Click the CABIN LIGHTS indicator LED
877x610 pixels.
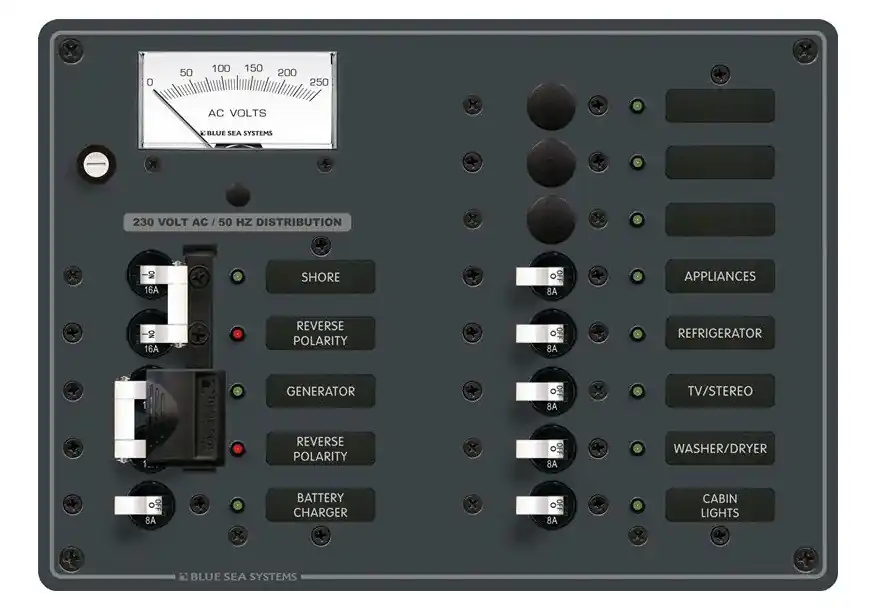pos(637,505)
